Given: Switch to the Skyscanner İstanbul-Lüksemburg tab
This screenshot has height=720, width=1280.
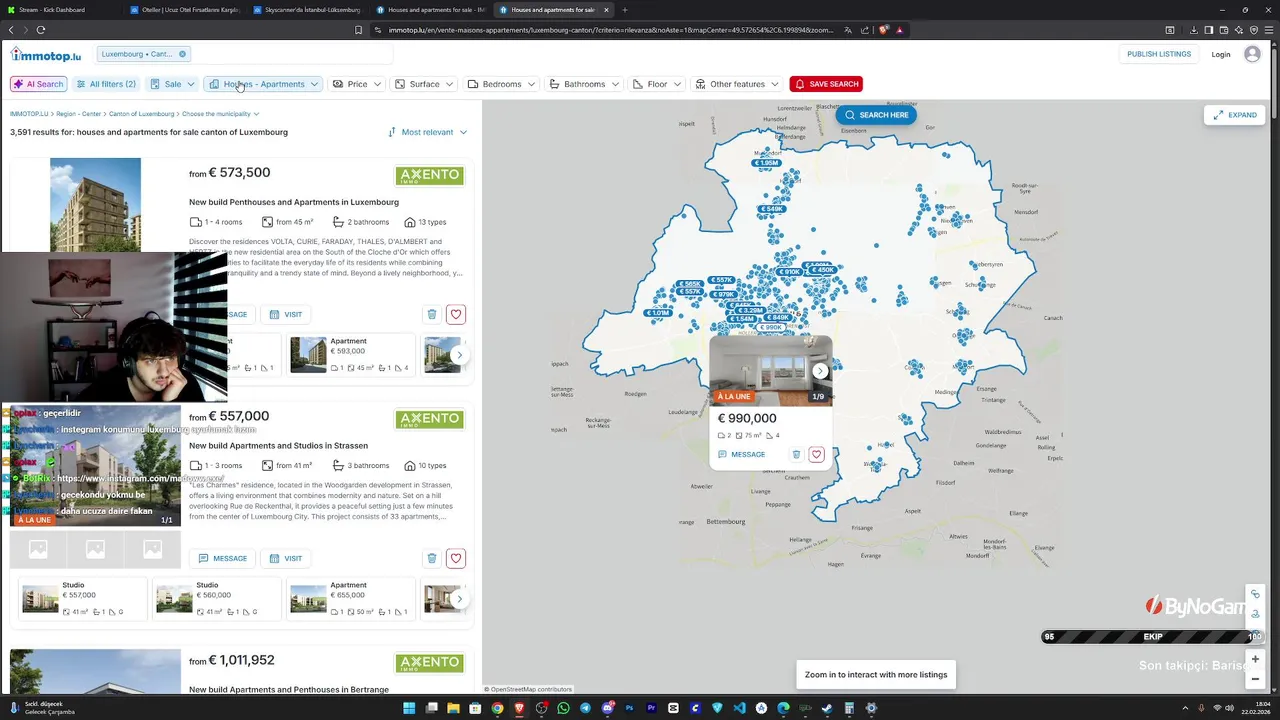Looking at the screenshot, I should (308, 10).
